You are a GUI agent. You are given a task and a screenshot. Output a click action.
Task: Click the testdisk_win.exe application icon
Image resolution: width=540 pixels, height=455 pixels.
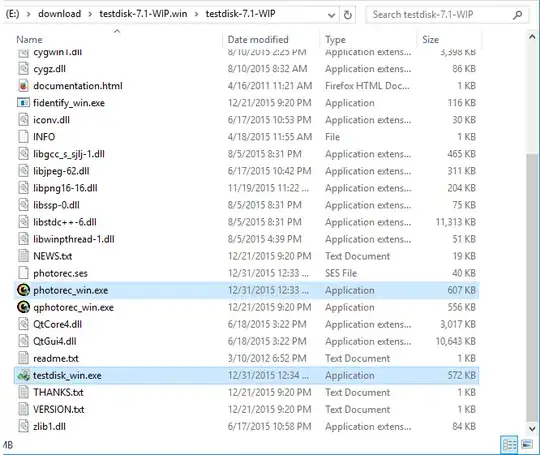23,375
